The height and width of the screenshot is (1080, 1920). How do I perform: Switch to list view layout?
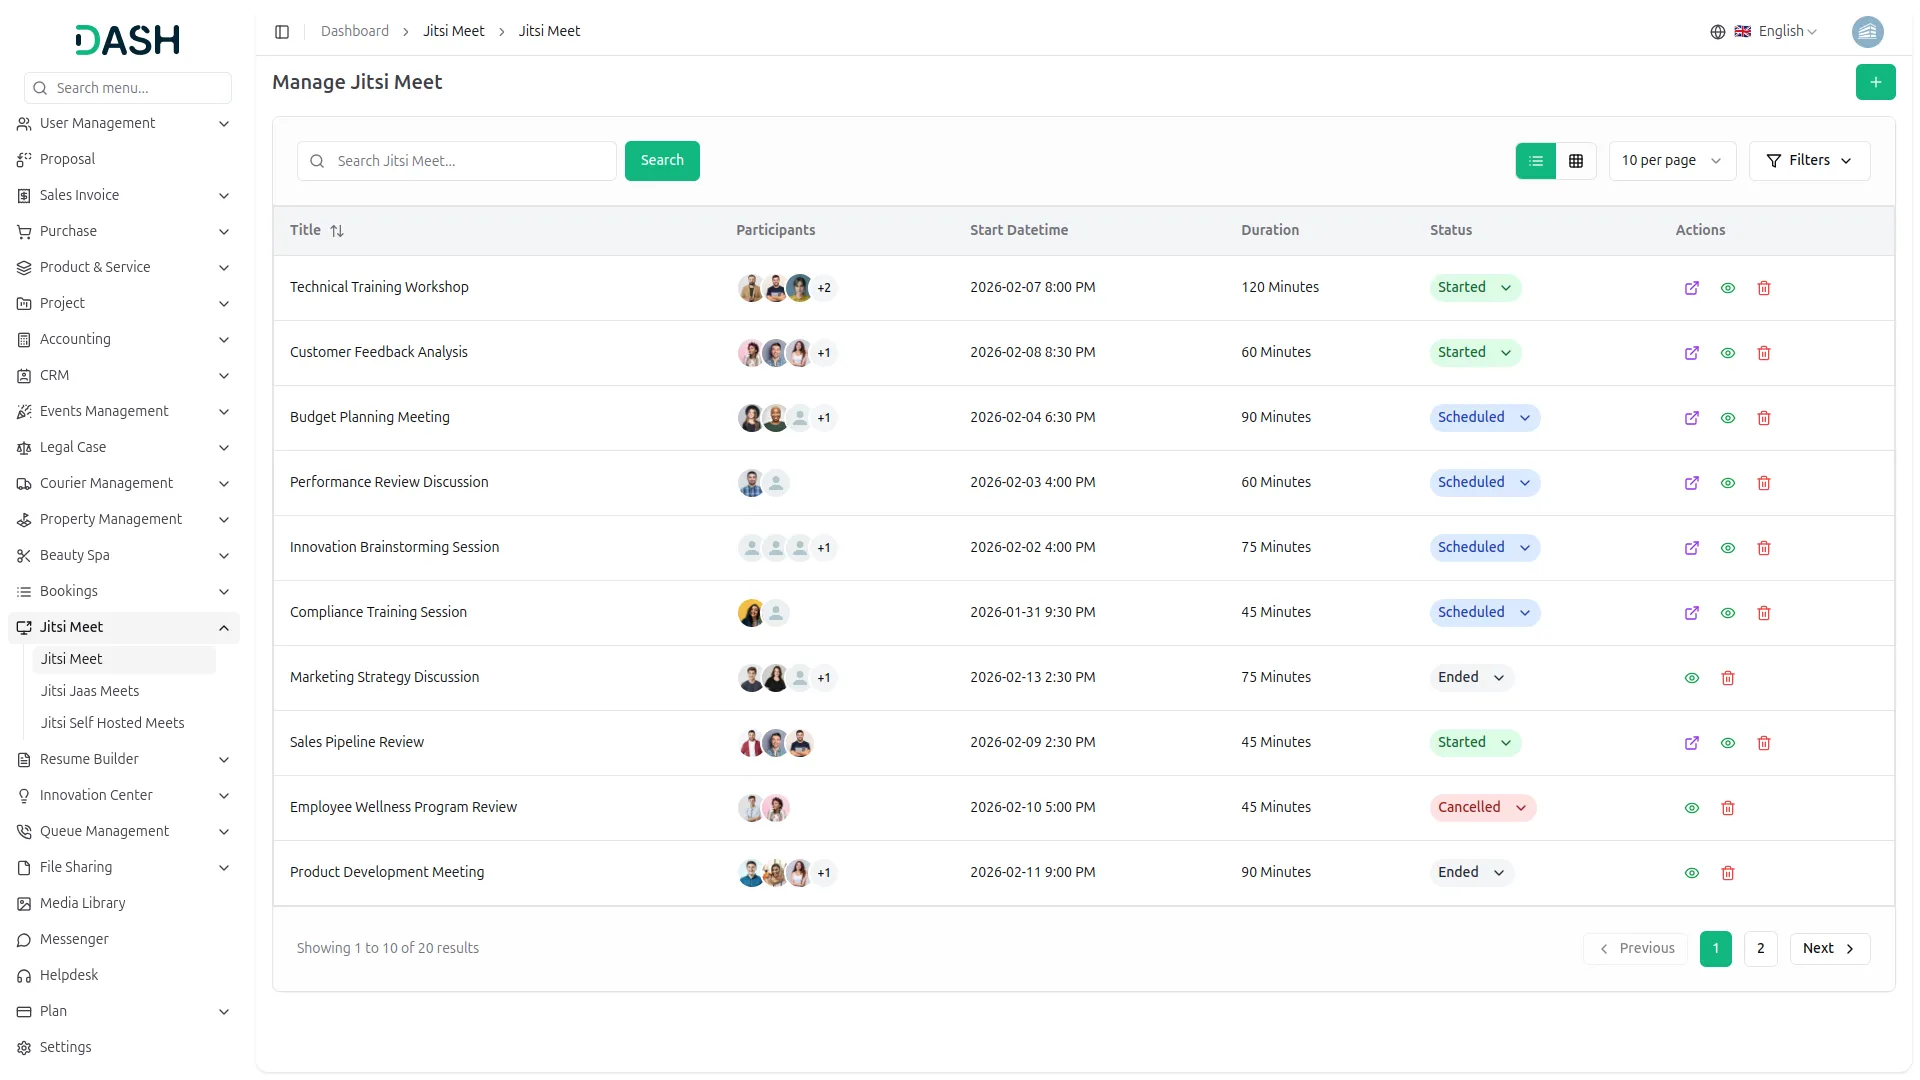pos(1536,161)
